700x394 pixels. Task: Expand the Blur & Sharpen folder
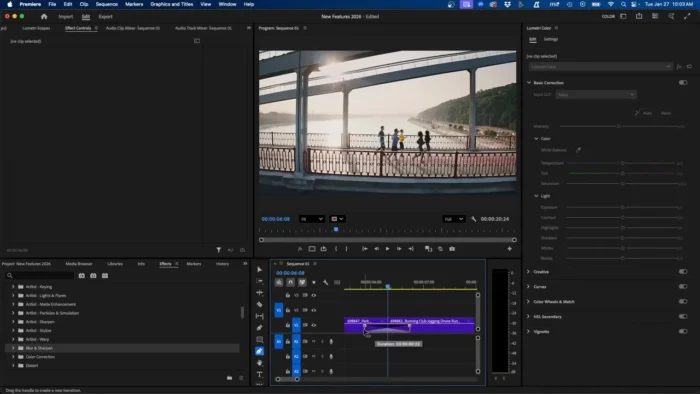click(x=13, y=348)
